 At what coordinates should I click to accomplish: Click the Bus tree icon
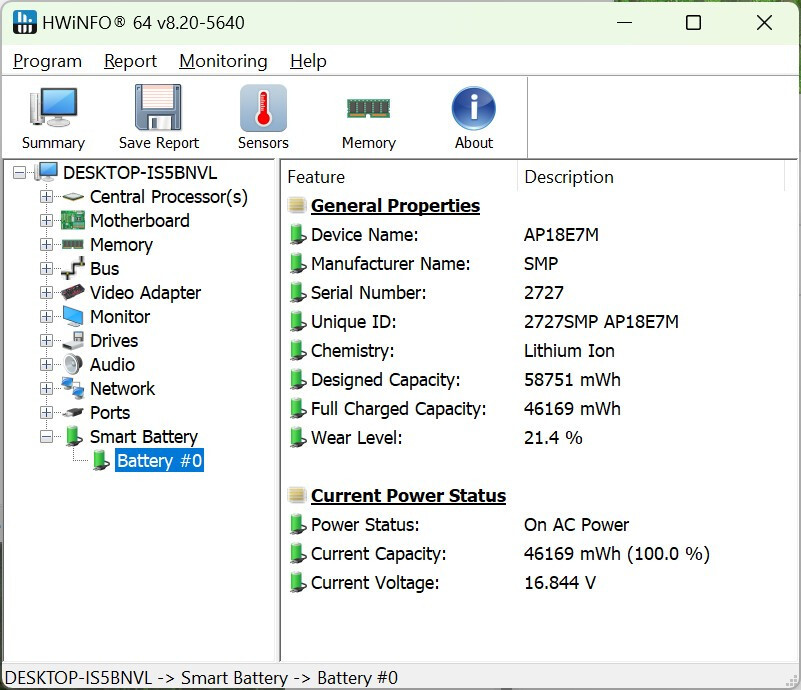pyautogui.click(x=73, y=269)
